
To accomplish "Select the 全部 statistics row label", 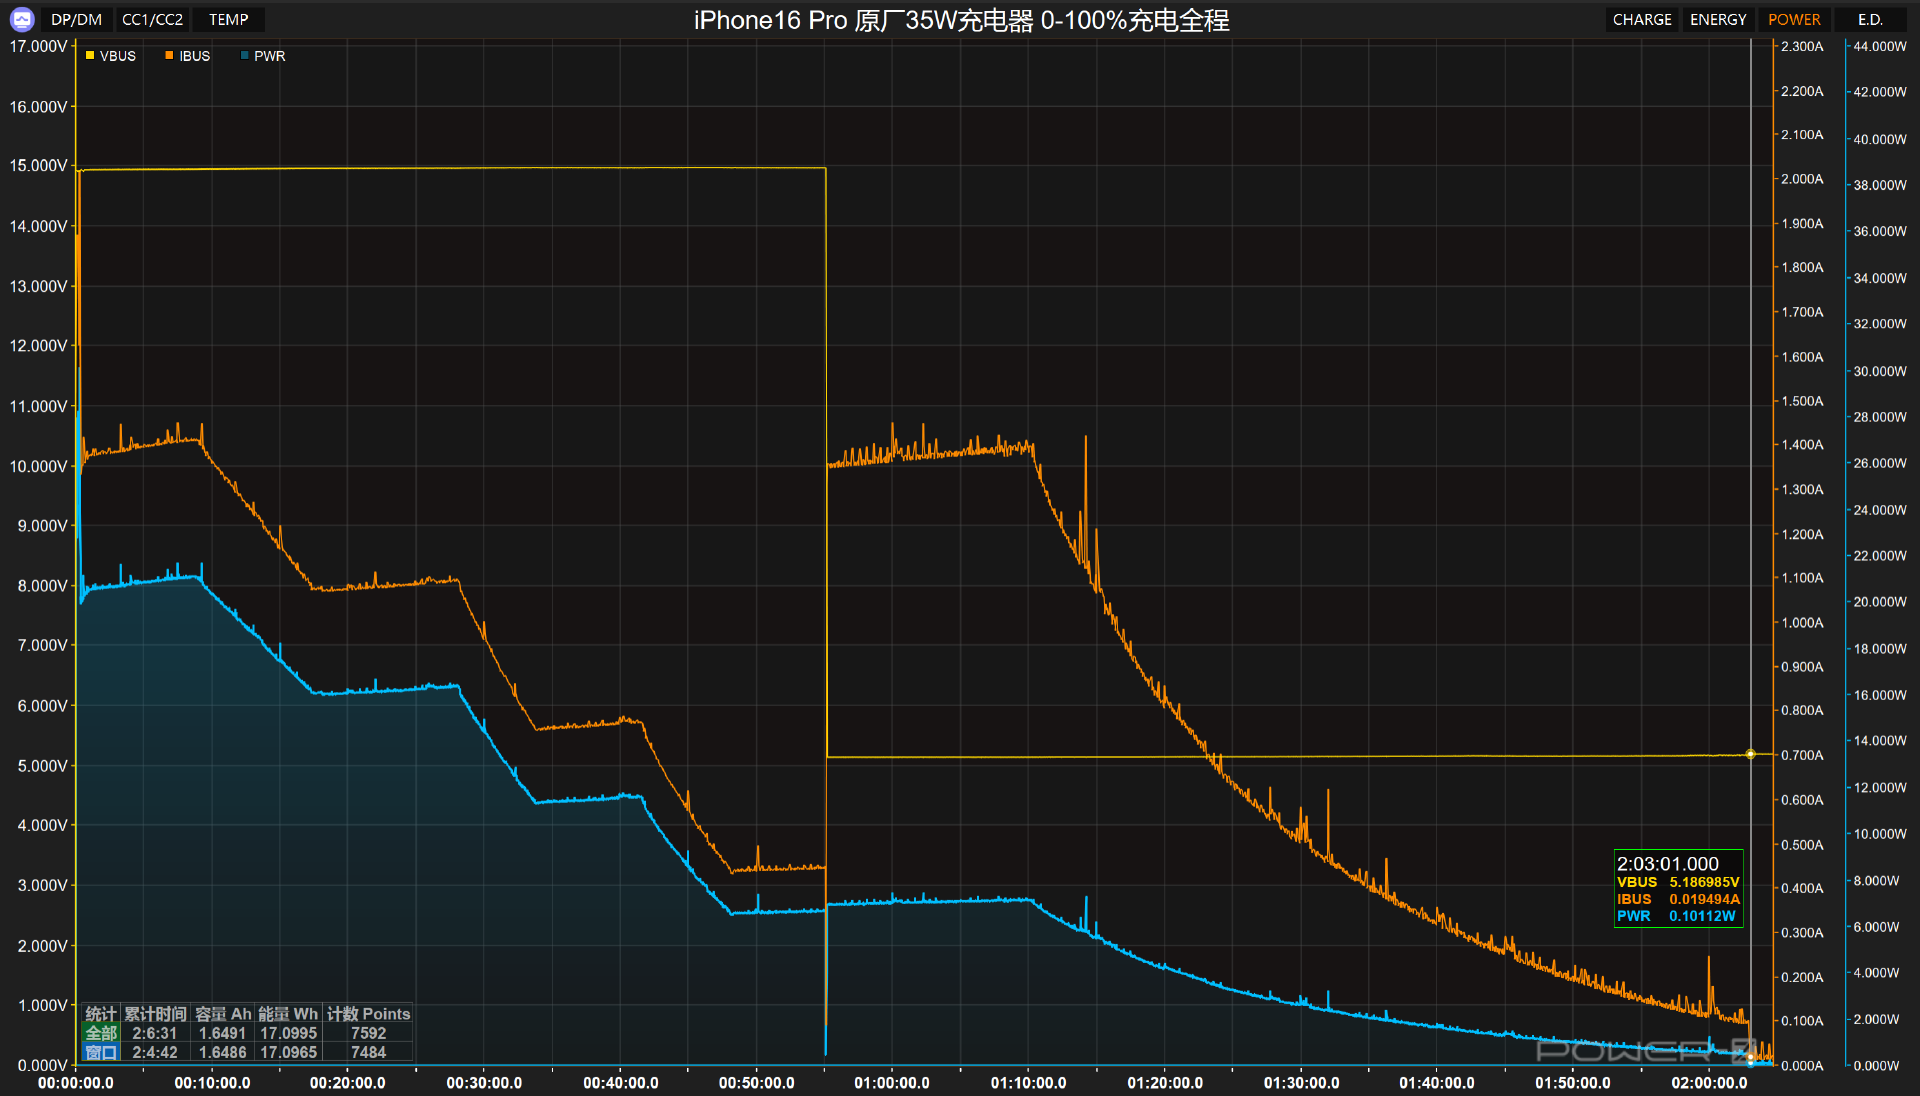I will 101,1033.
